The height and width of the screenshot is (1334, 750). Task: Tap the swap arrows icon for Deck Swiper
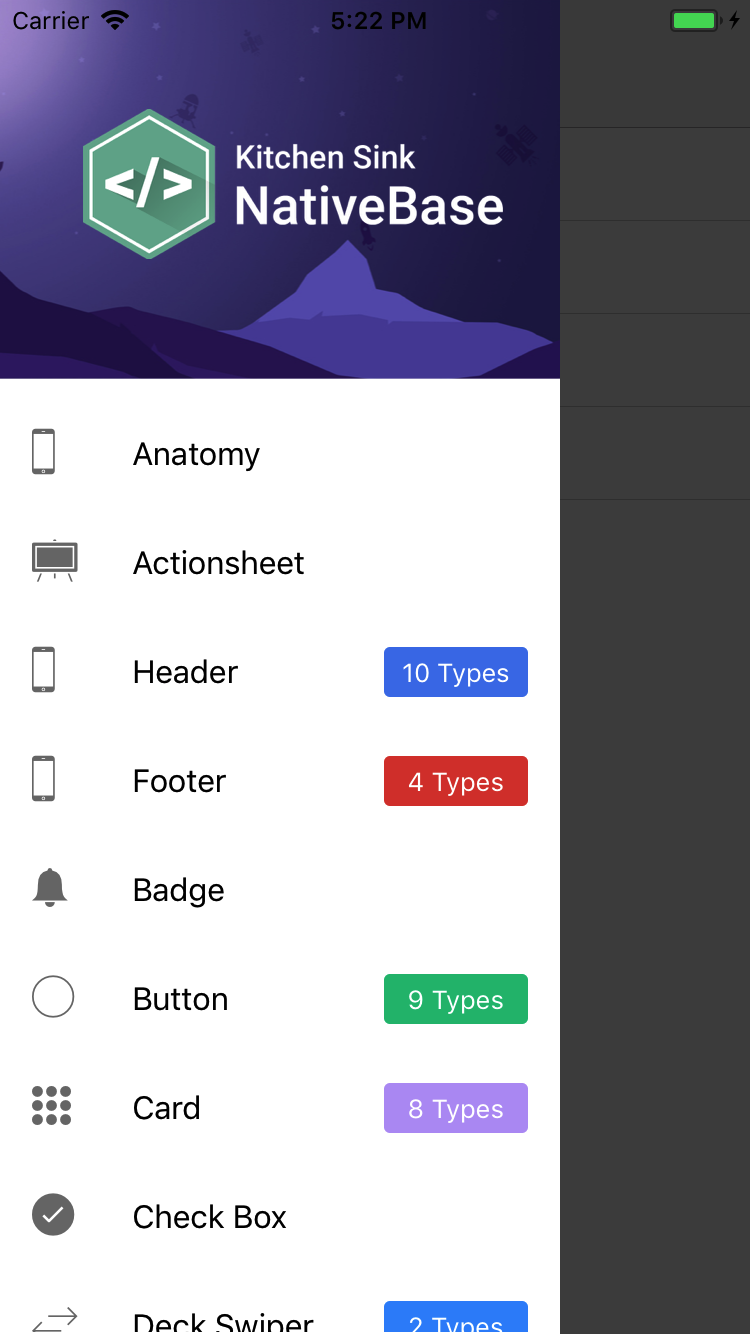coord(54,1320)
